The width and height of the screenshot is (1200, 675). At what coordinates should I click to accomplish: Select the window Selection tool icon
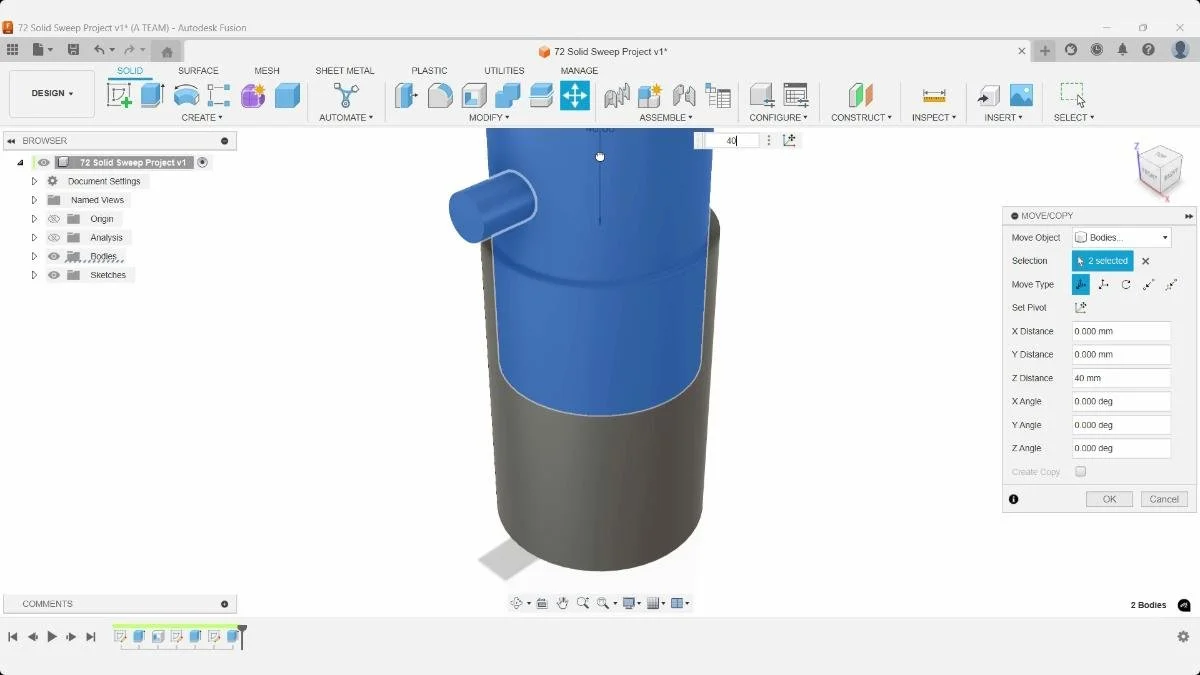click(x=1073, y=95)
